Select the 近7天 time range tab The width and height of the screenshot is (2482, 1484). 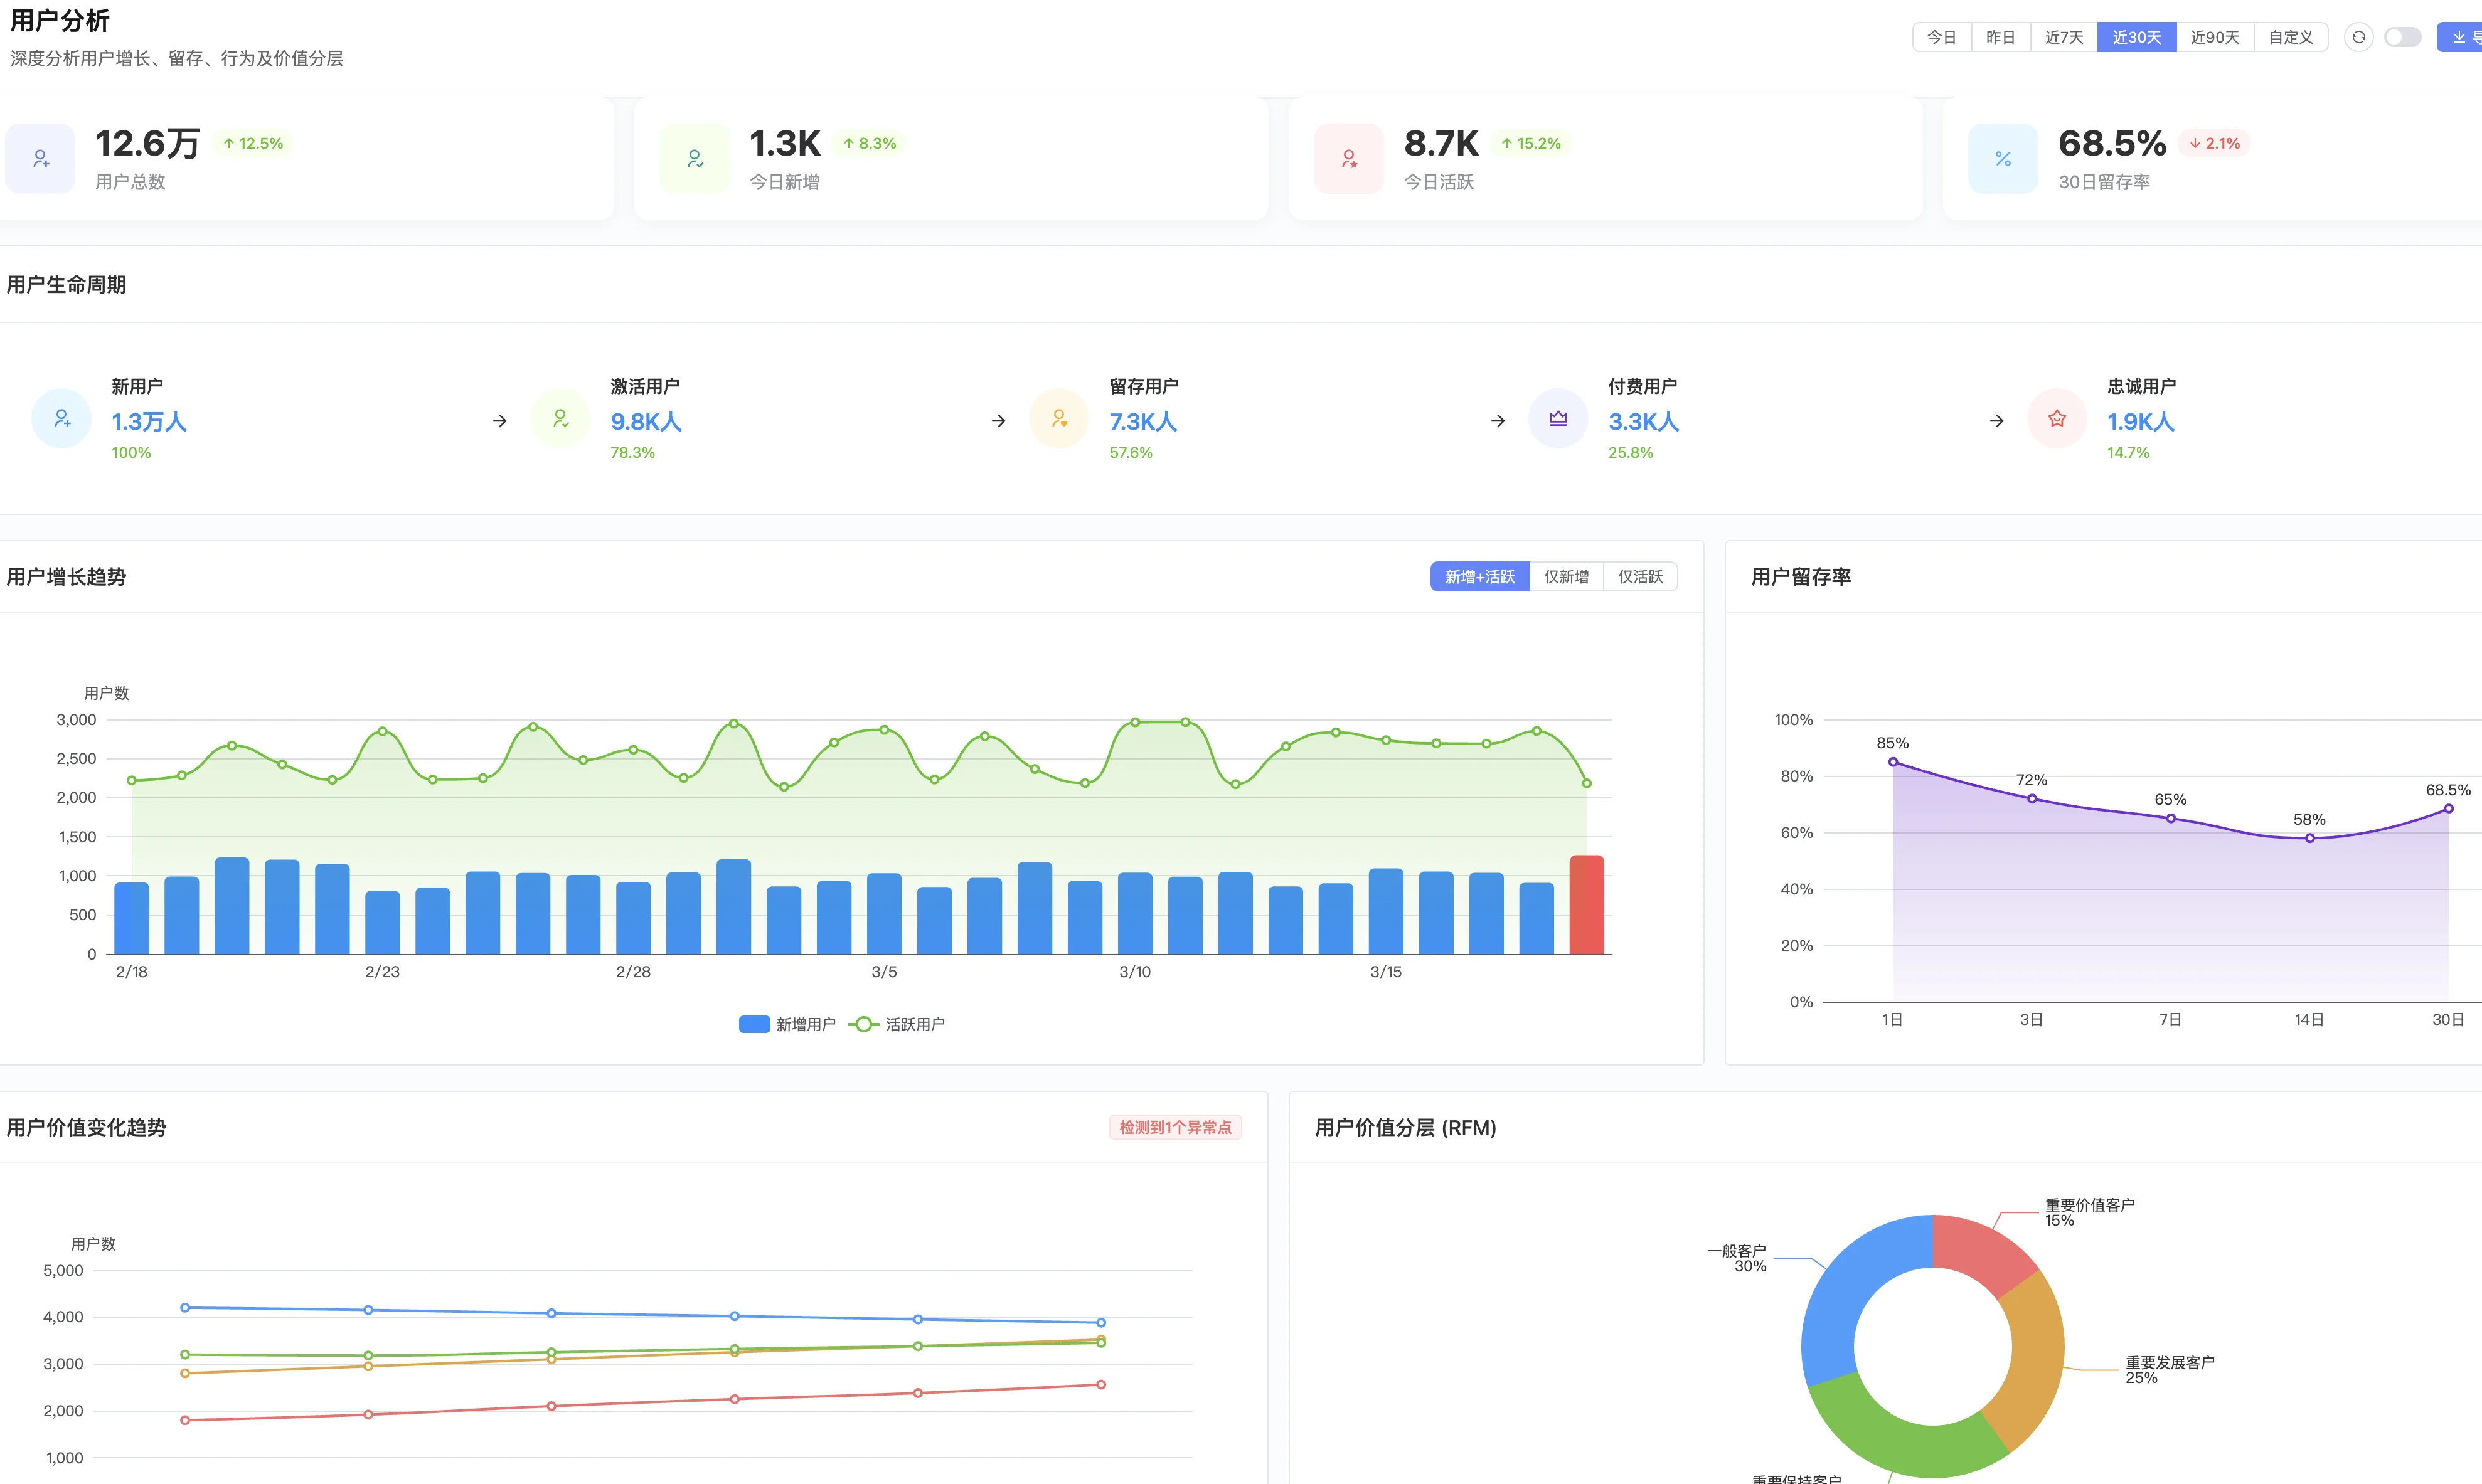click(2063, 37)
